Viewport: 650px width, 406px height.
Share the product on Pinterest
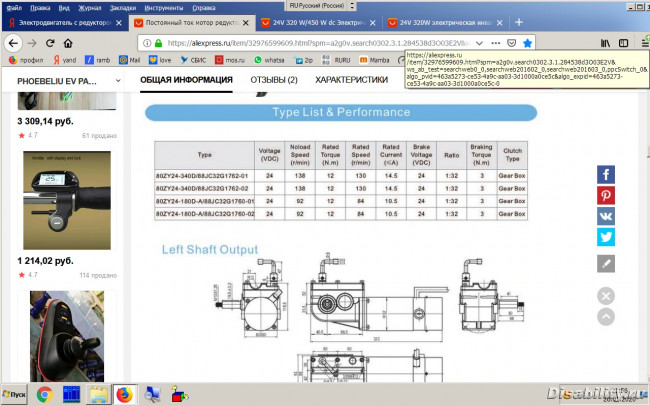coord(606,195)
